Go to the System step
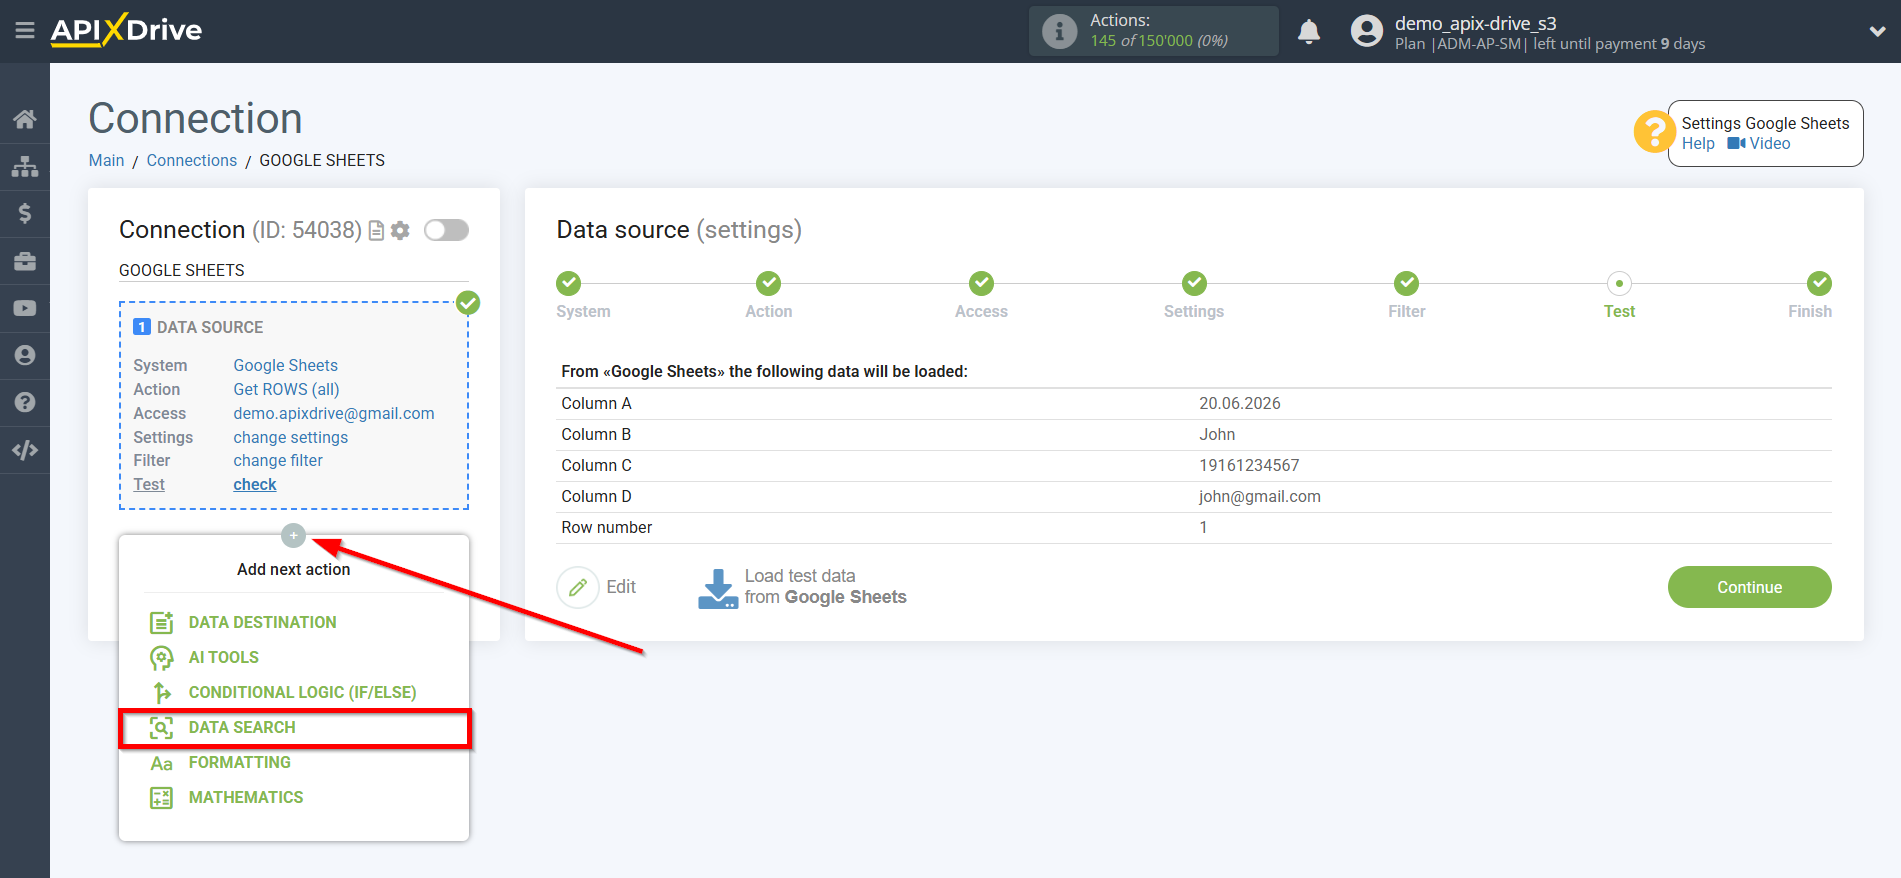The width and height of the screenshot is (1901, 878). 569,283
